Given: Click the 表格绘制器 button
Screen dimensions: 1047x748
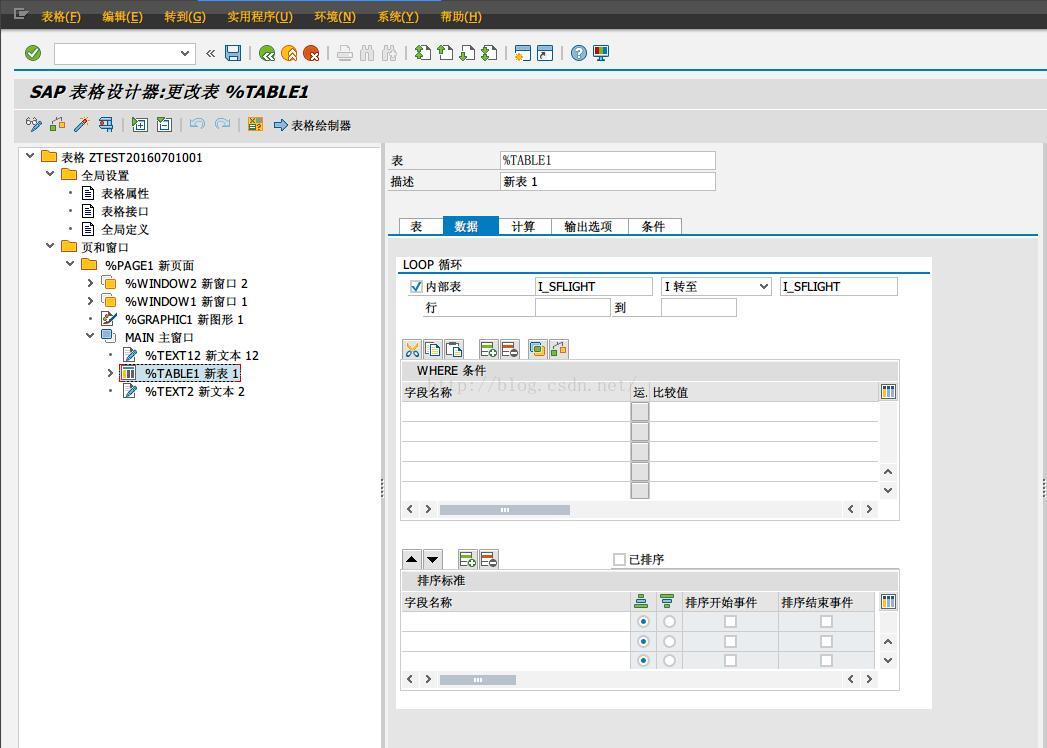Looking at the screenshot, I should pos(312,125).
